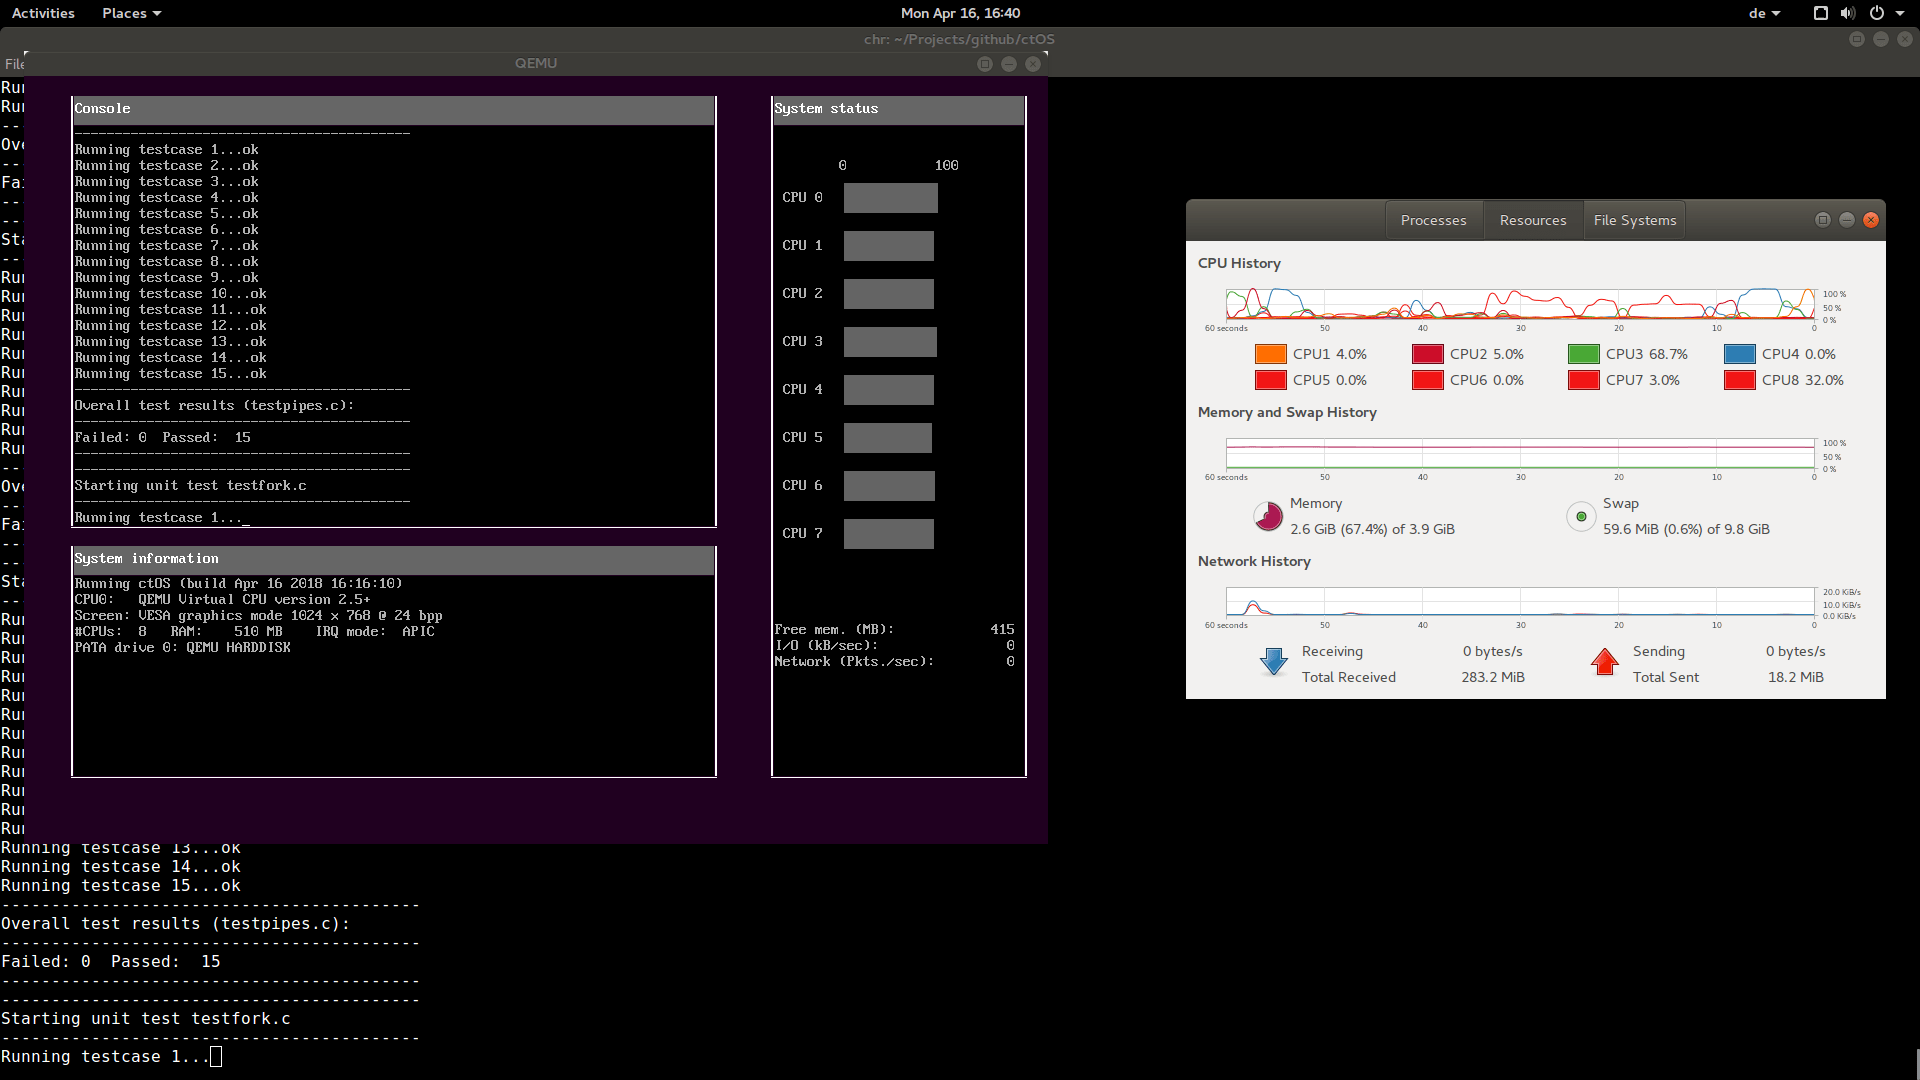Screen dimensions: 1920x1080
Task: Open the Activities menu
Action: [43, 13]
